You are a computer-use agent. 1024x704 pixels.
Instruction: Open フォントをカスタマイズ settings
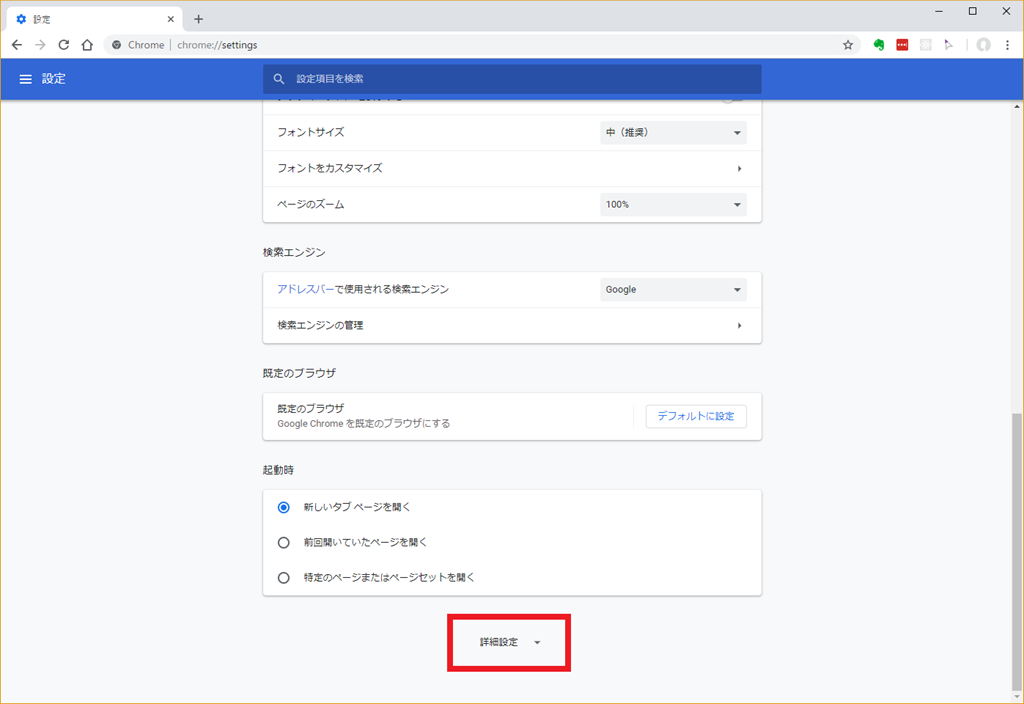(512, 168)
